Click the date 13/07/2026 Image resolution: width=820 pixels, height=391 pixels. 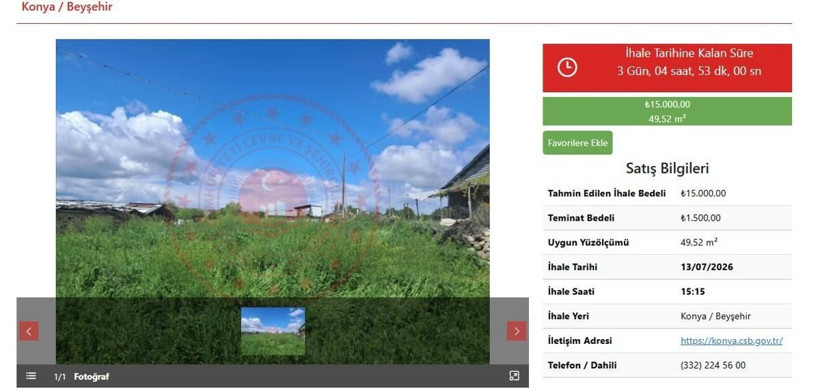click(707, 267)
